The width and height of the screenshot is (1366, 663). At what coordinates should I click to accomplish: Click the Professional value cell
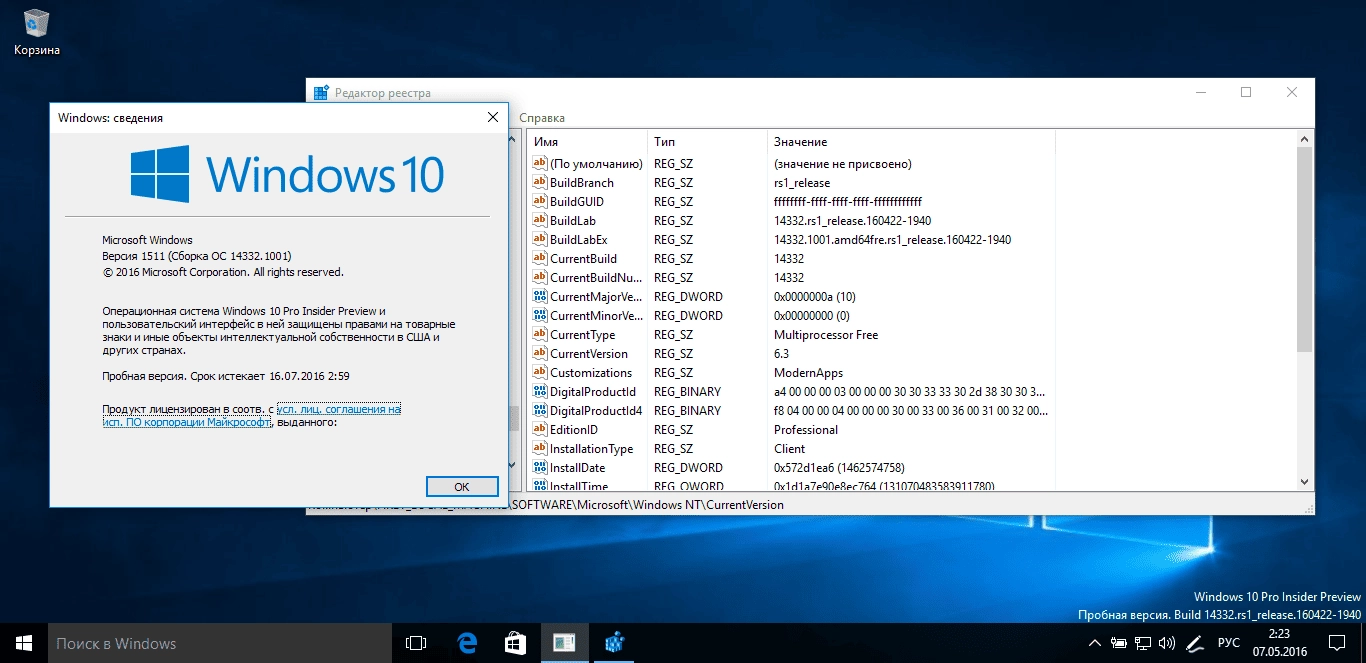(806, 430)
